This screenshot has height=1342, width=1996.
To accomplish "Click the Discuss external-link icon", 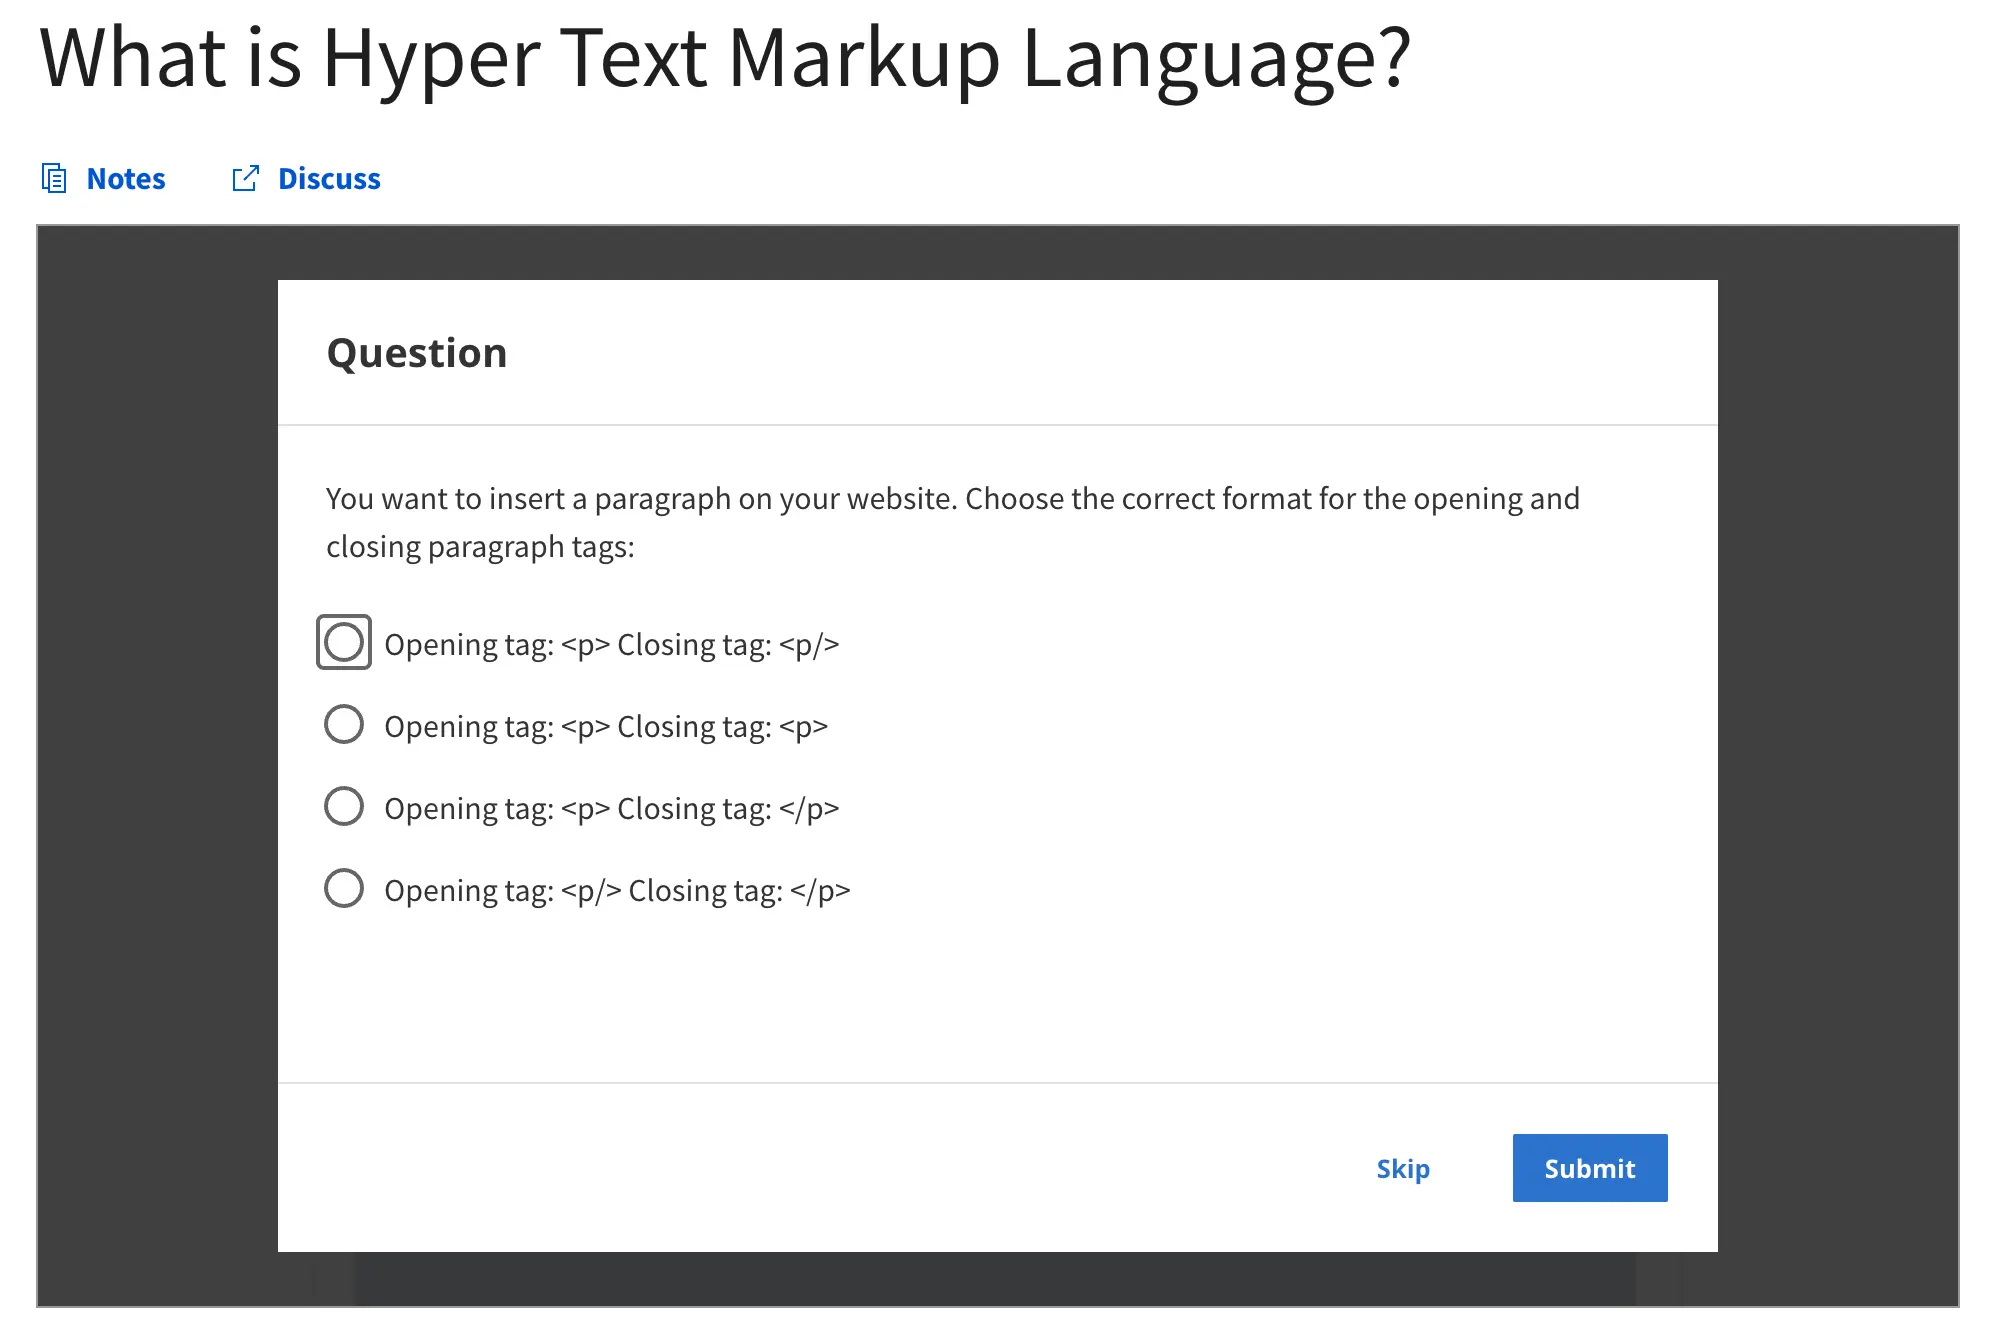I will click(x=245, y=178).
